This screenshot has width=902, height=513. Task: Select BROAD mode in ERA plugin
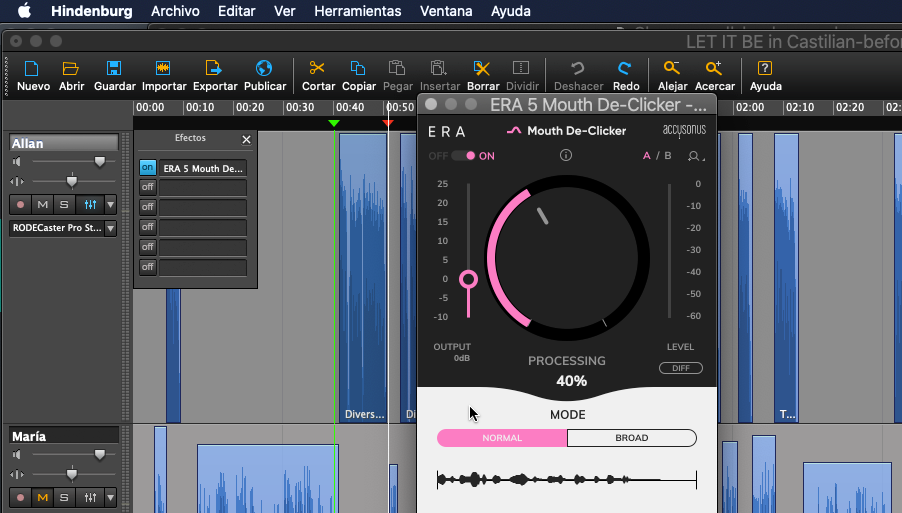tap(632, 438)
